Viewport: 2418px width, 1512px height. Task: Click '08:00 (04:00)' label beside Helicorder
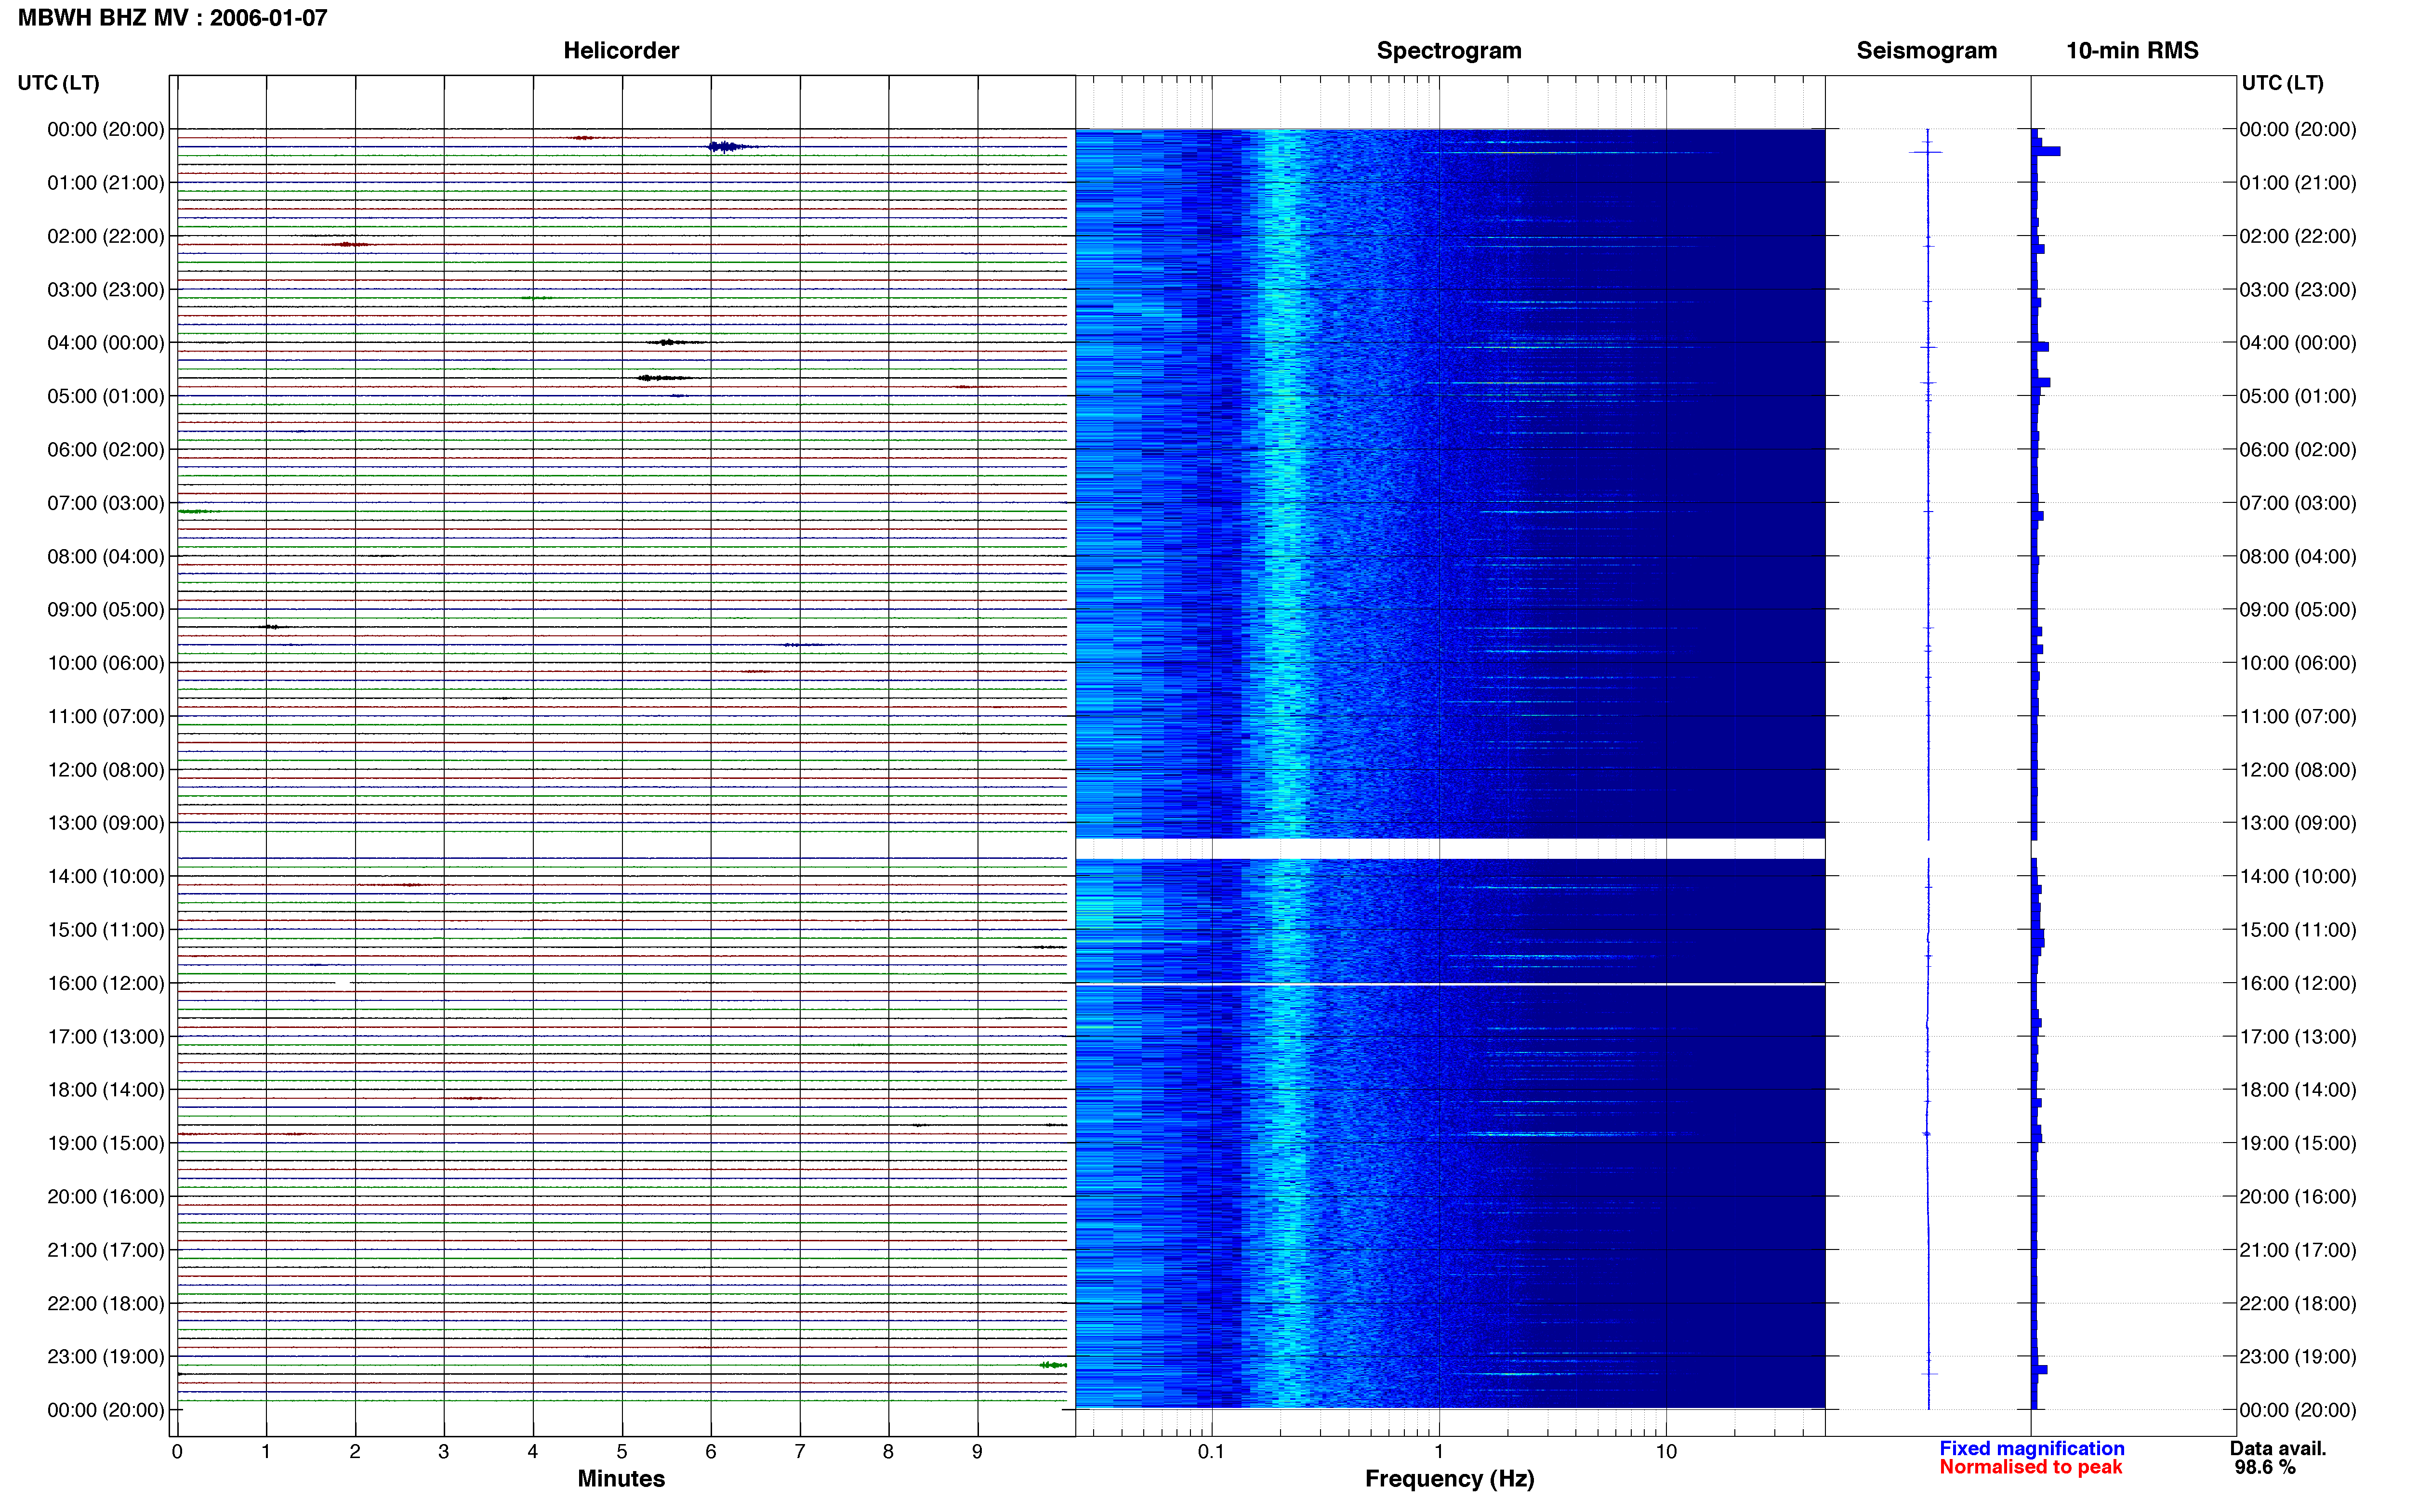point(105,556)
